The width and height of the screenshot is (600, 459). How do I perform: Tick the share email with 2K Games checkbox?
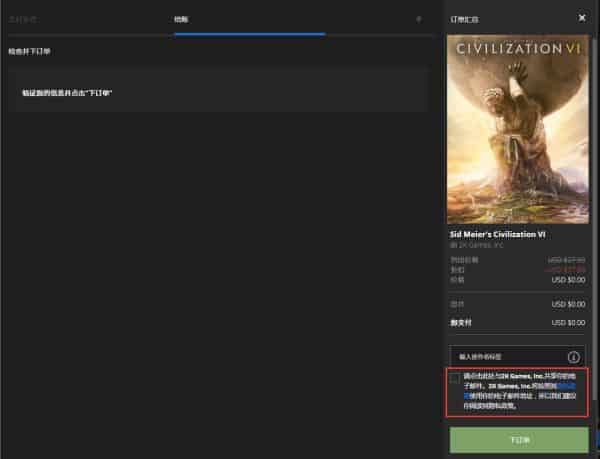point(455,378)
